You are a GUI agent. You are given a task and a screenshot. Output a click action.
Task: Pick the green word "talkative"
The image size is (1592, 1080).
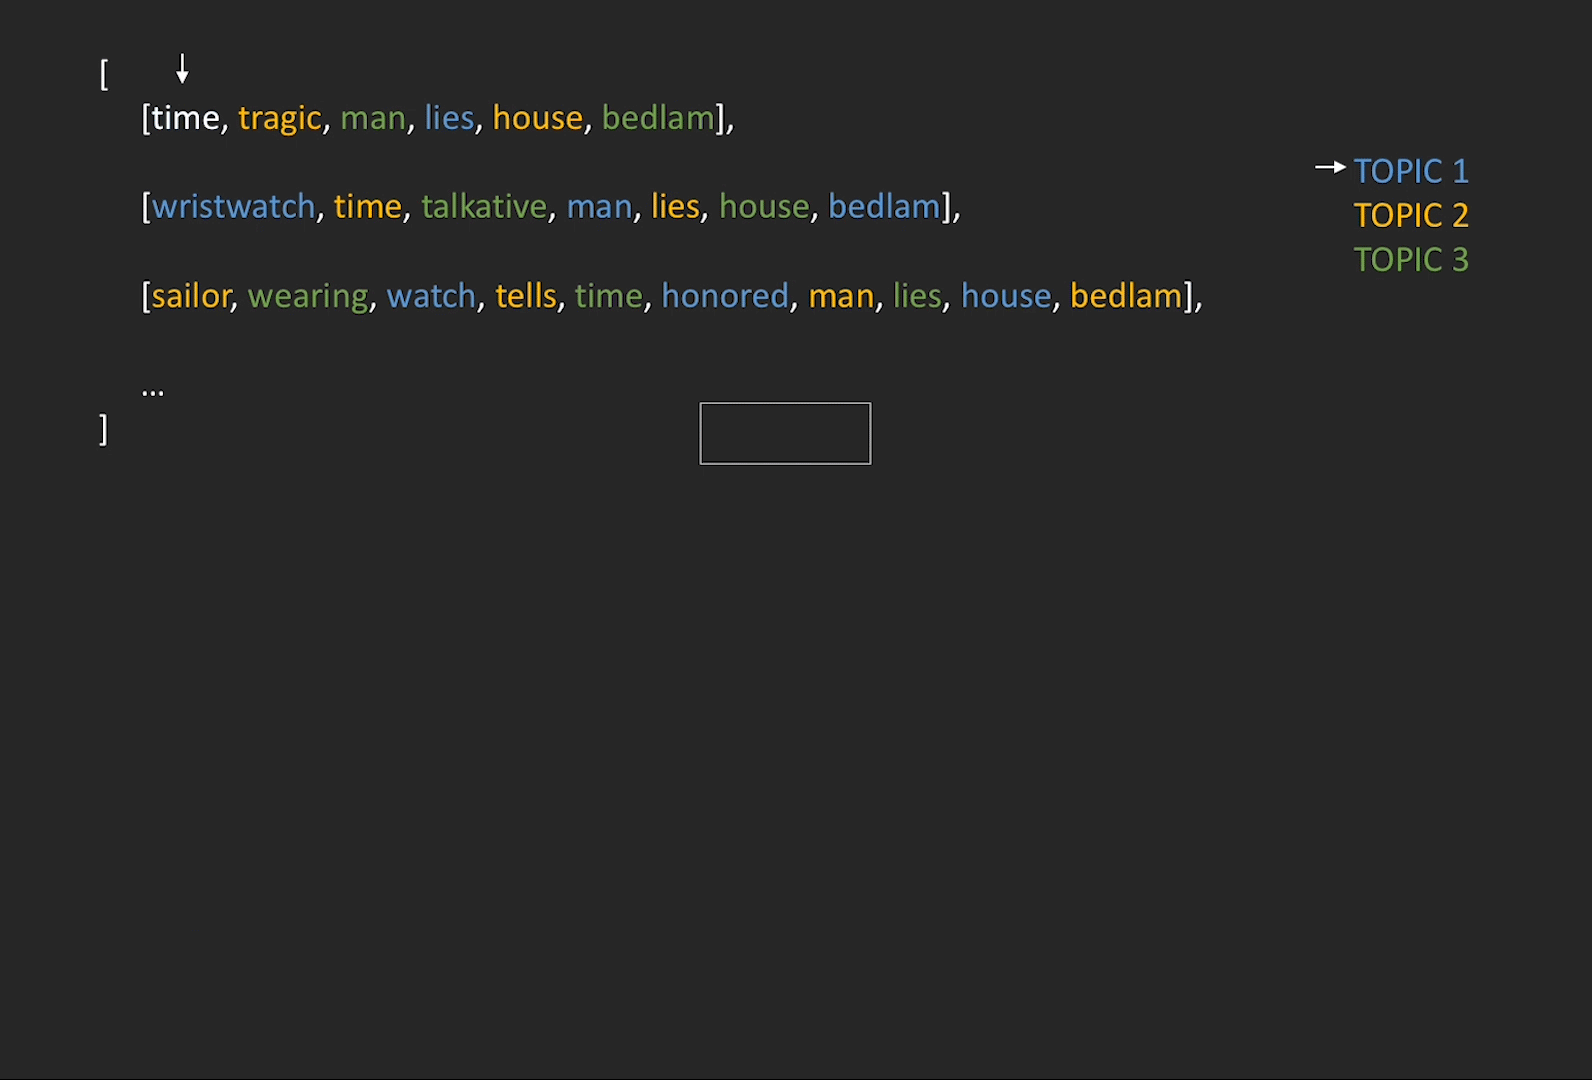pyautogui.click(x=484, y=206)
